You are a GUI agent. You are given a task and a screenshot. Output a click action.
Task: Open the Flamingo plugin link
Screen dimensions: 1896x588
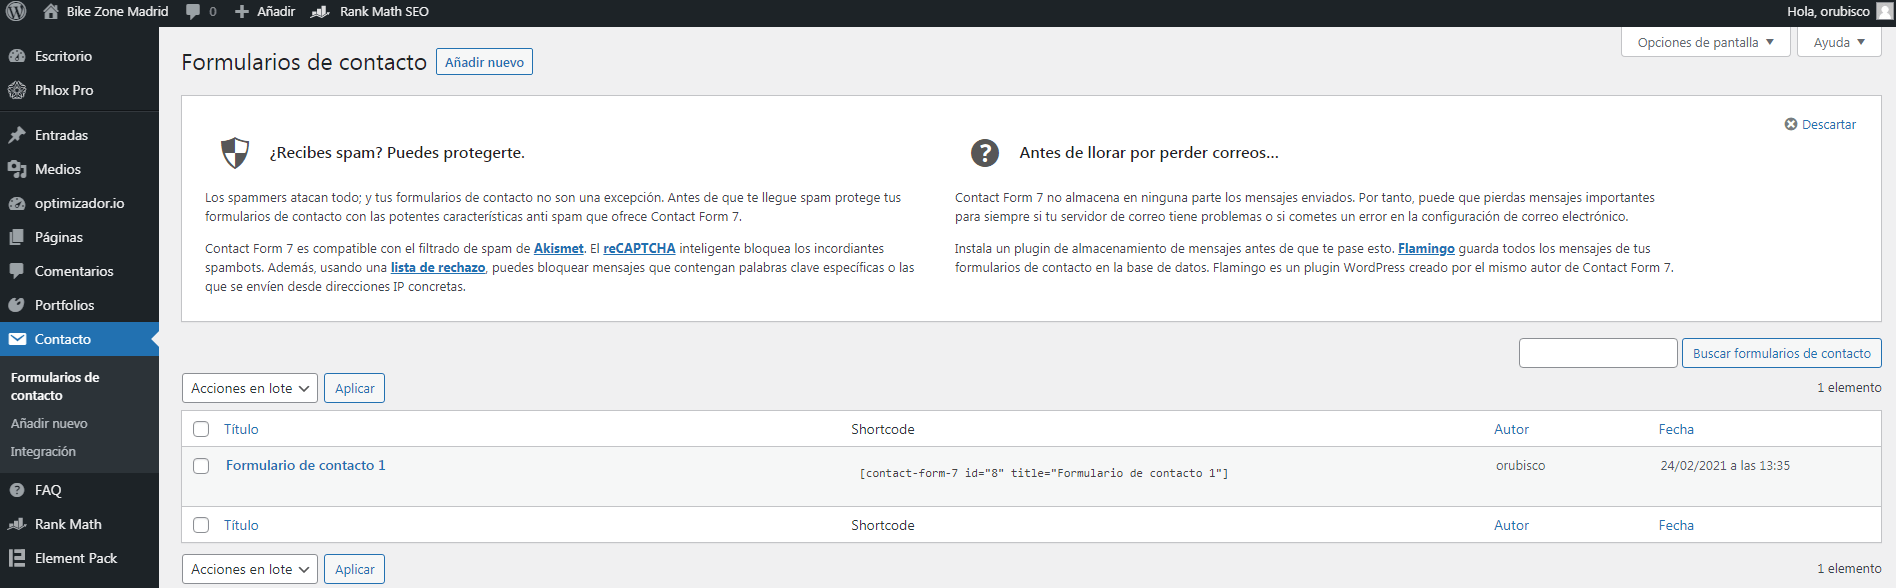point(1426,248)
